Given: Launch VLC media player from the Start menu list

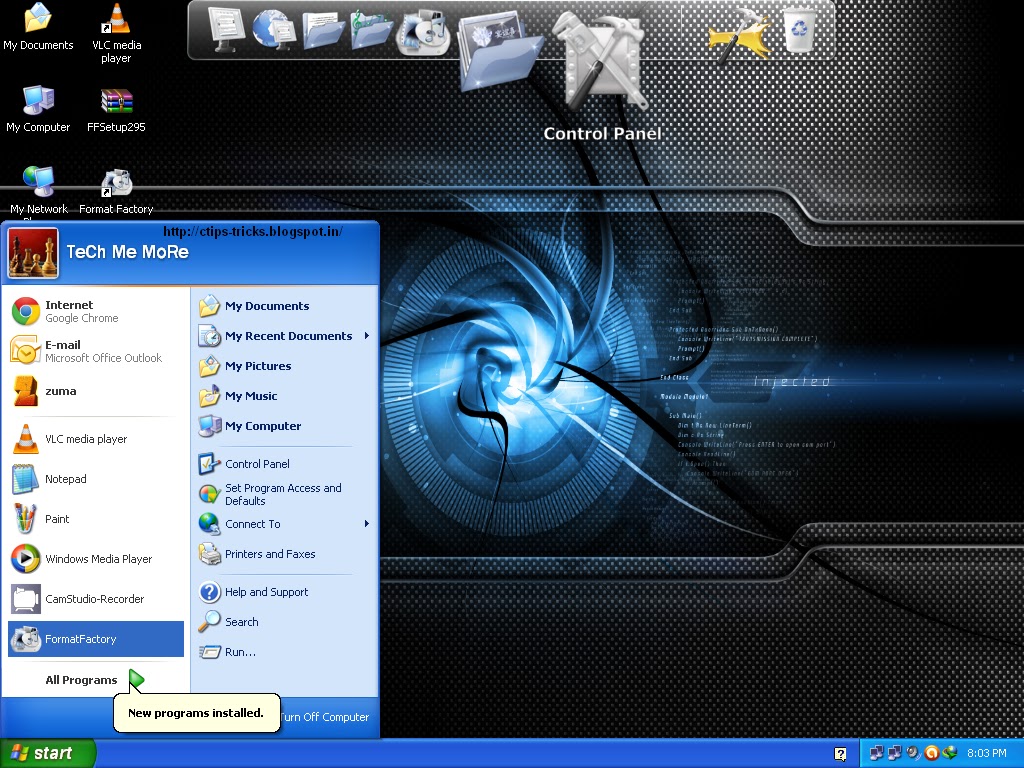Looking at the screenshot, I should click(x=96, y=439).
